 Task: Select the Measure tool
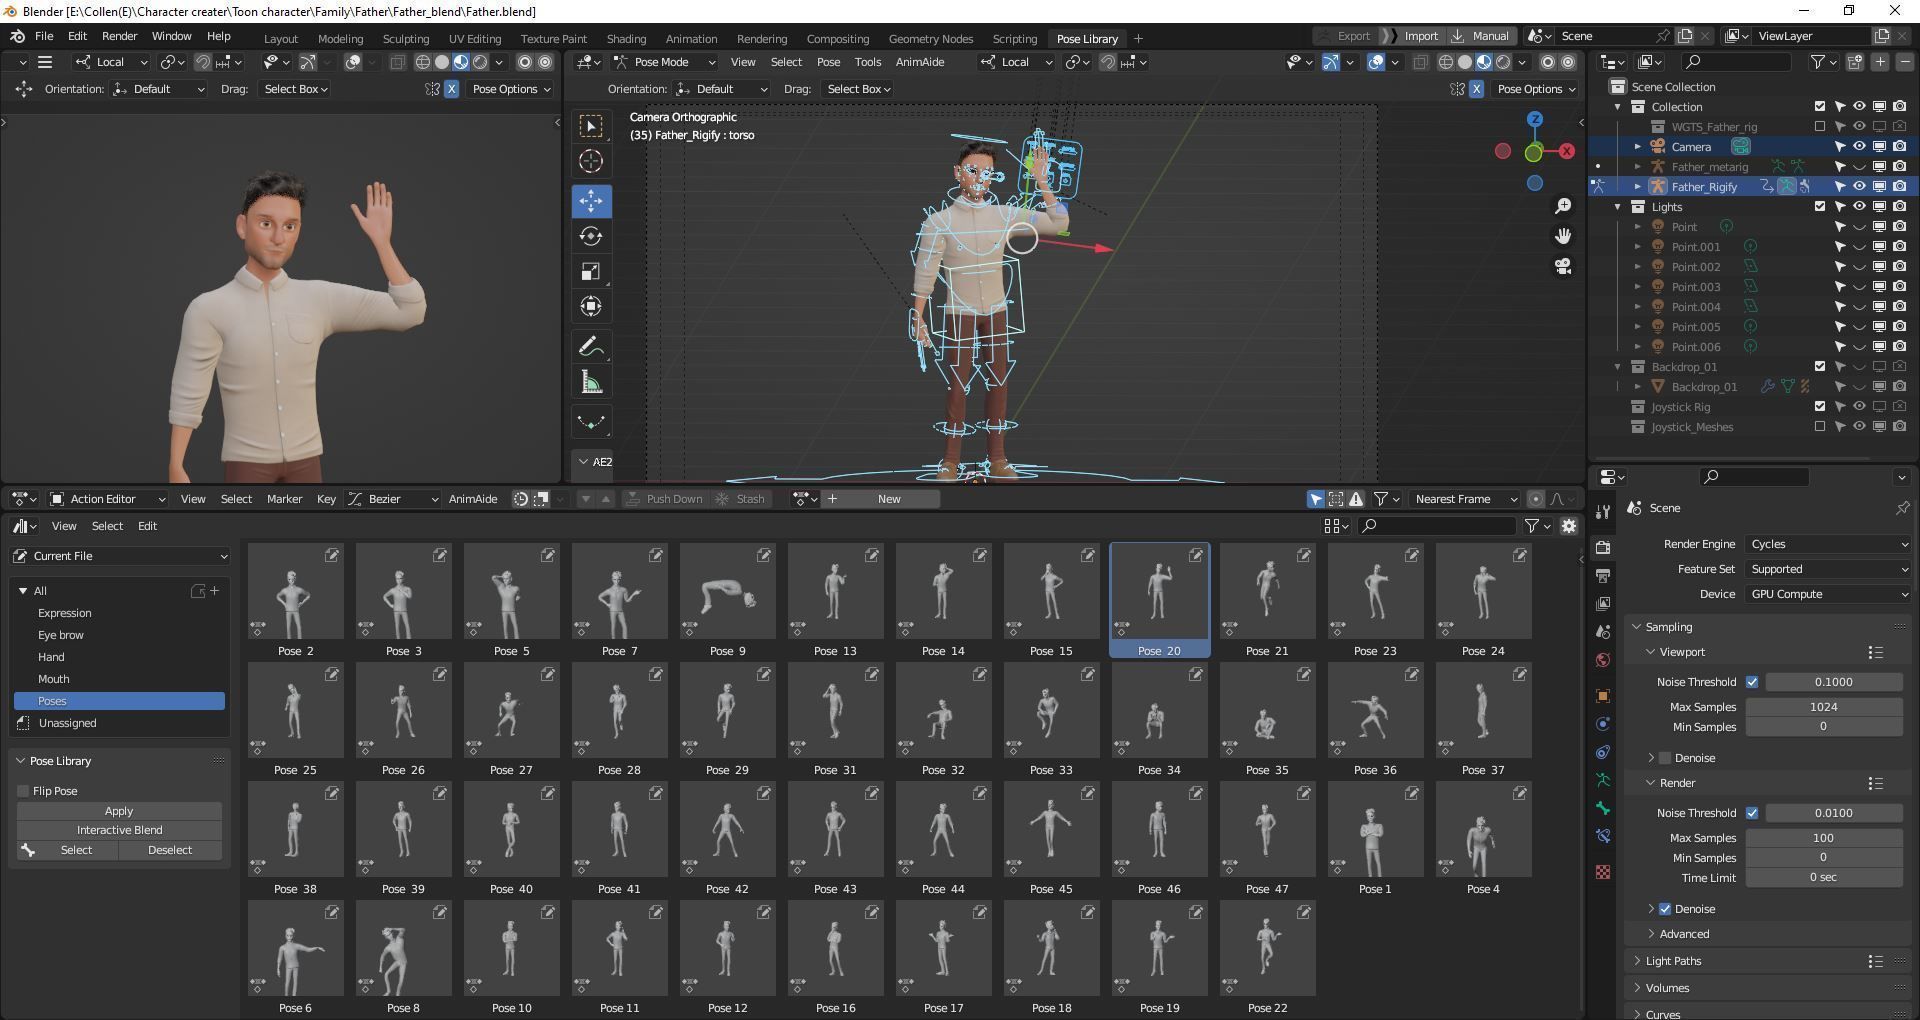(x=591, y=382)
